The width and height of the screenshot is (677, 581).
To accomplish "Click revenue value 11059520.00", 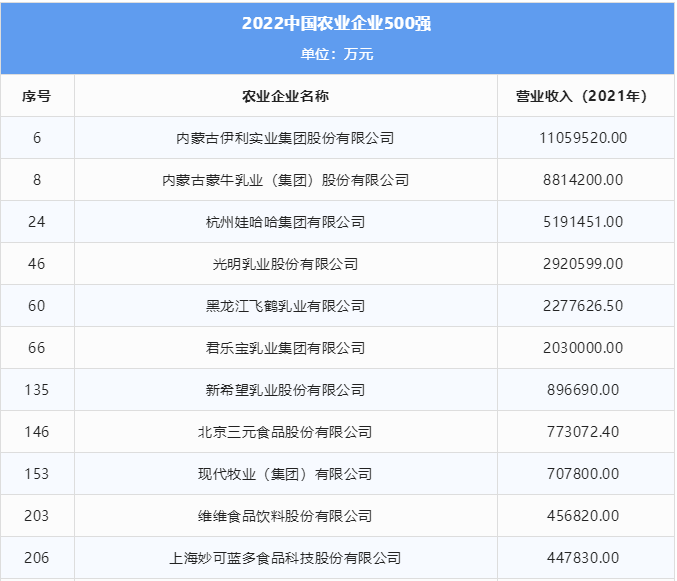I will pyautogui.click(x=583, y=138).
